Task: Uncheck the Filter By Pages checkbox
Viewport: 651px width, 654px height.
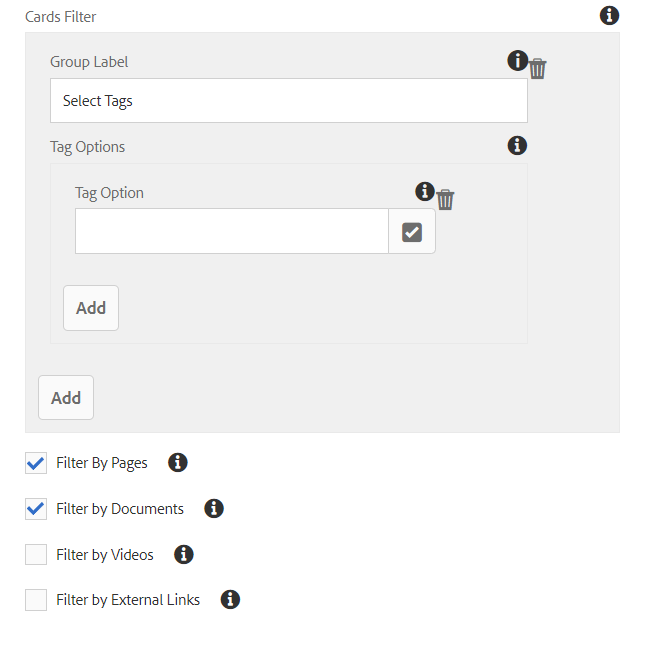Action: [36, 463]
